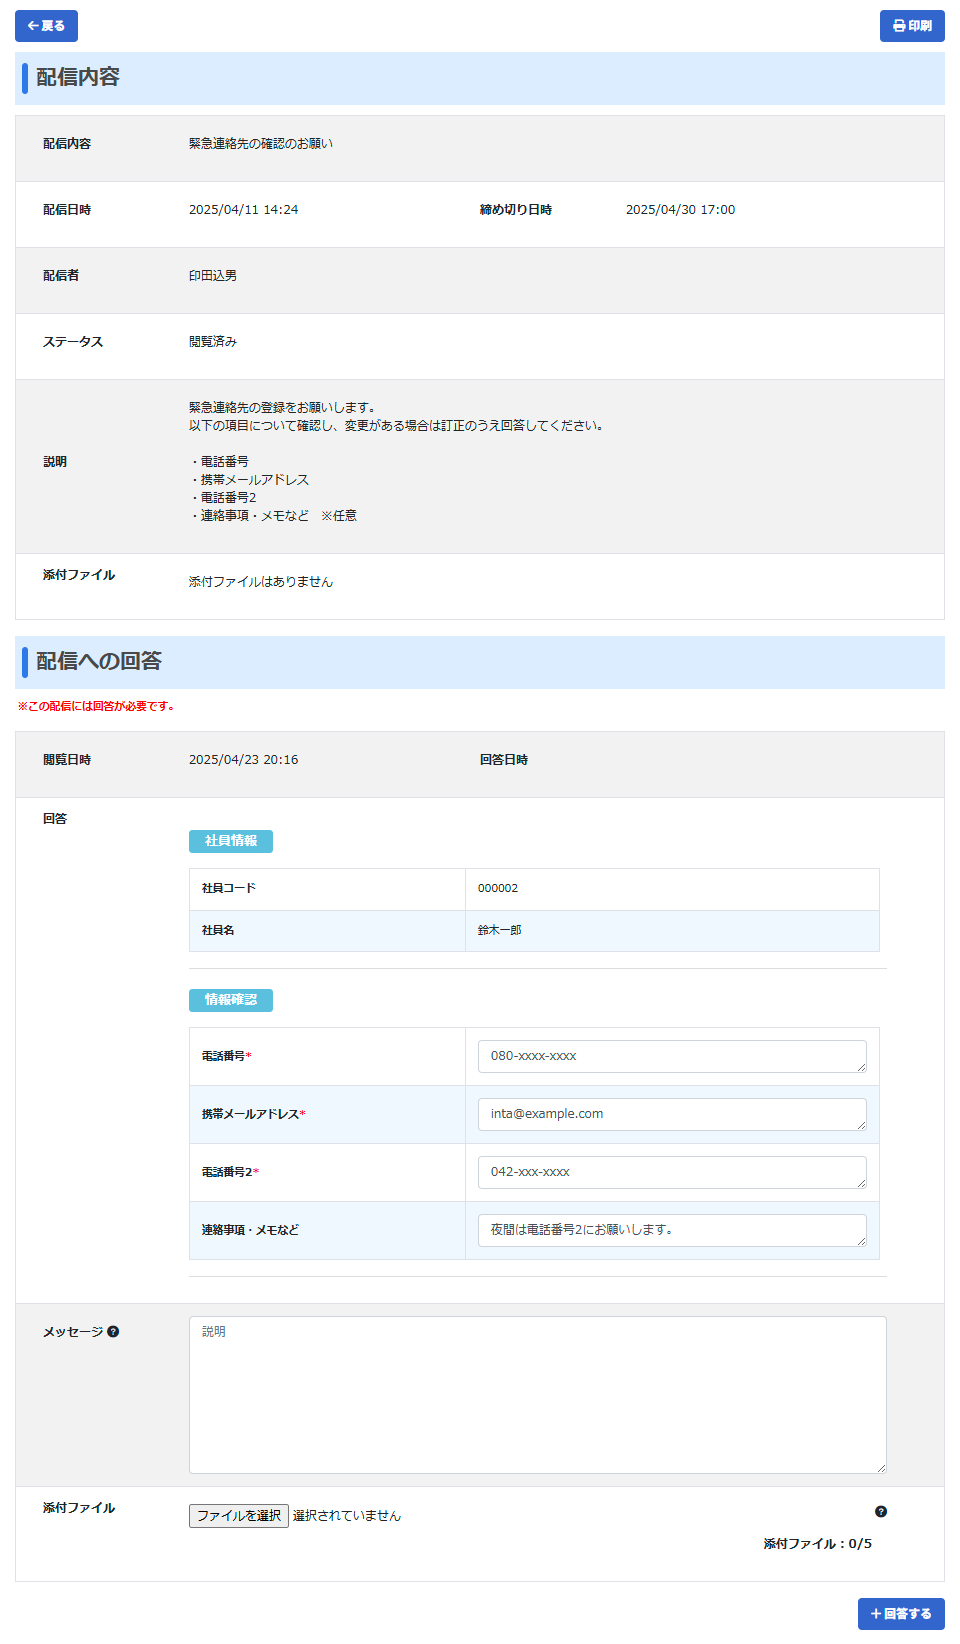The height and width of the screenshot is (1644, 960).
Task: Click the 情報確認 section badge
Action: (231, 1000)
